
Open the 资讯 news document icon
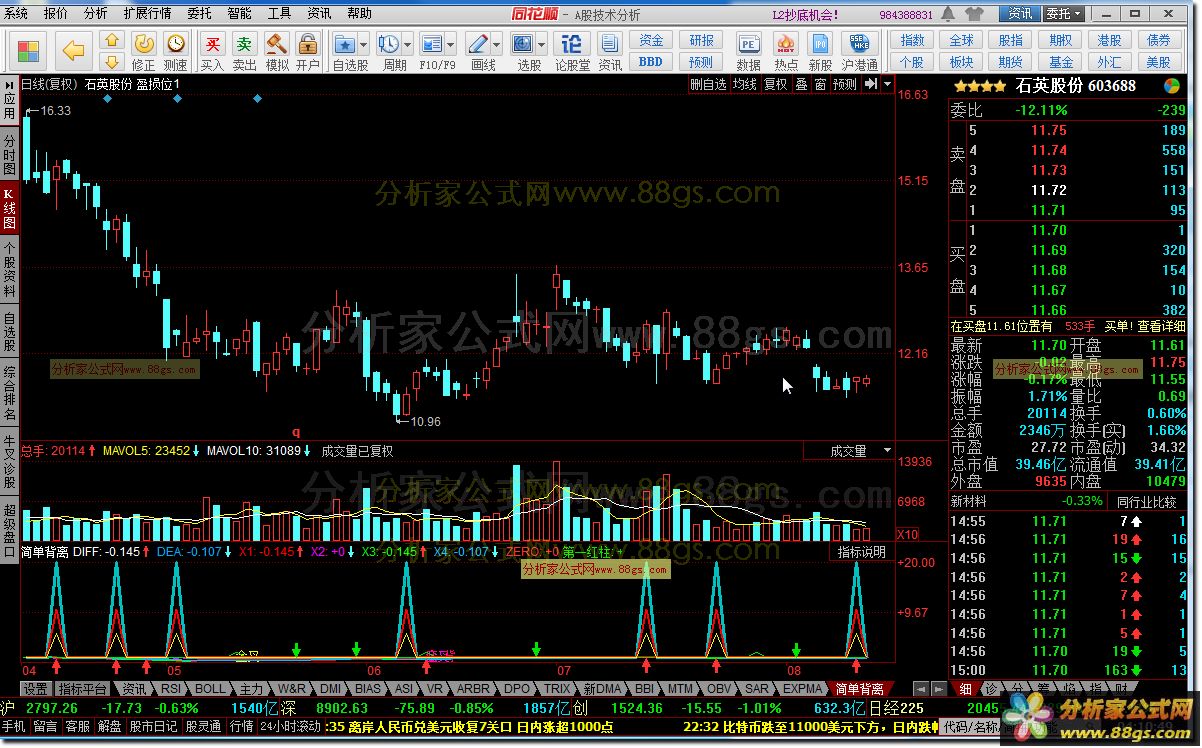pyautogui.click(x=610, y=50)
